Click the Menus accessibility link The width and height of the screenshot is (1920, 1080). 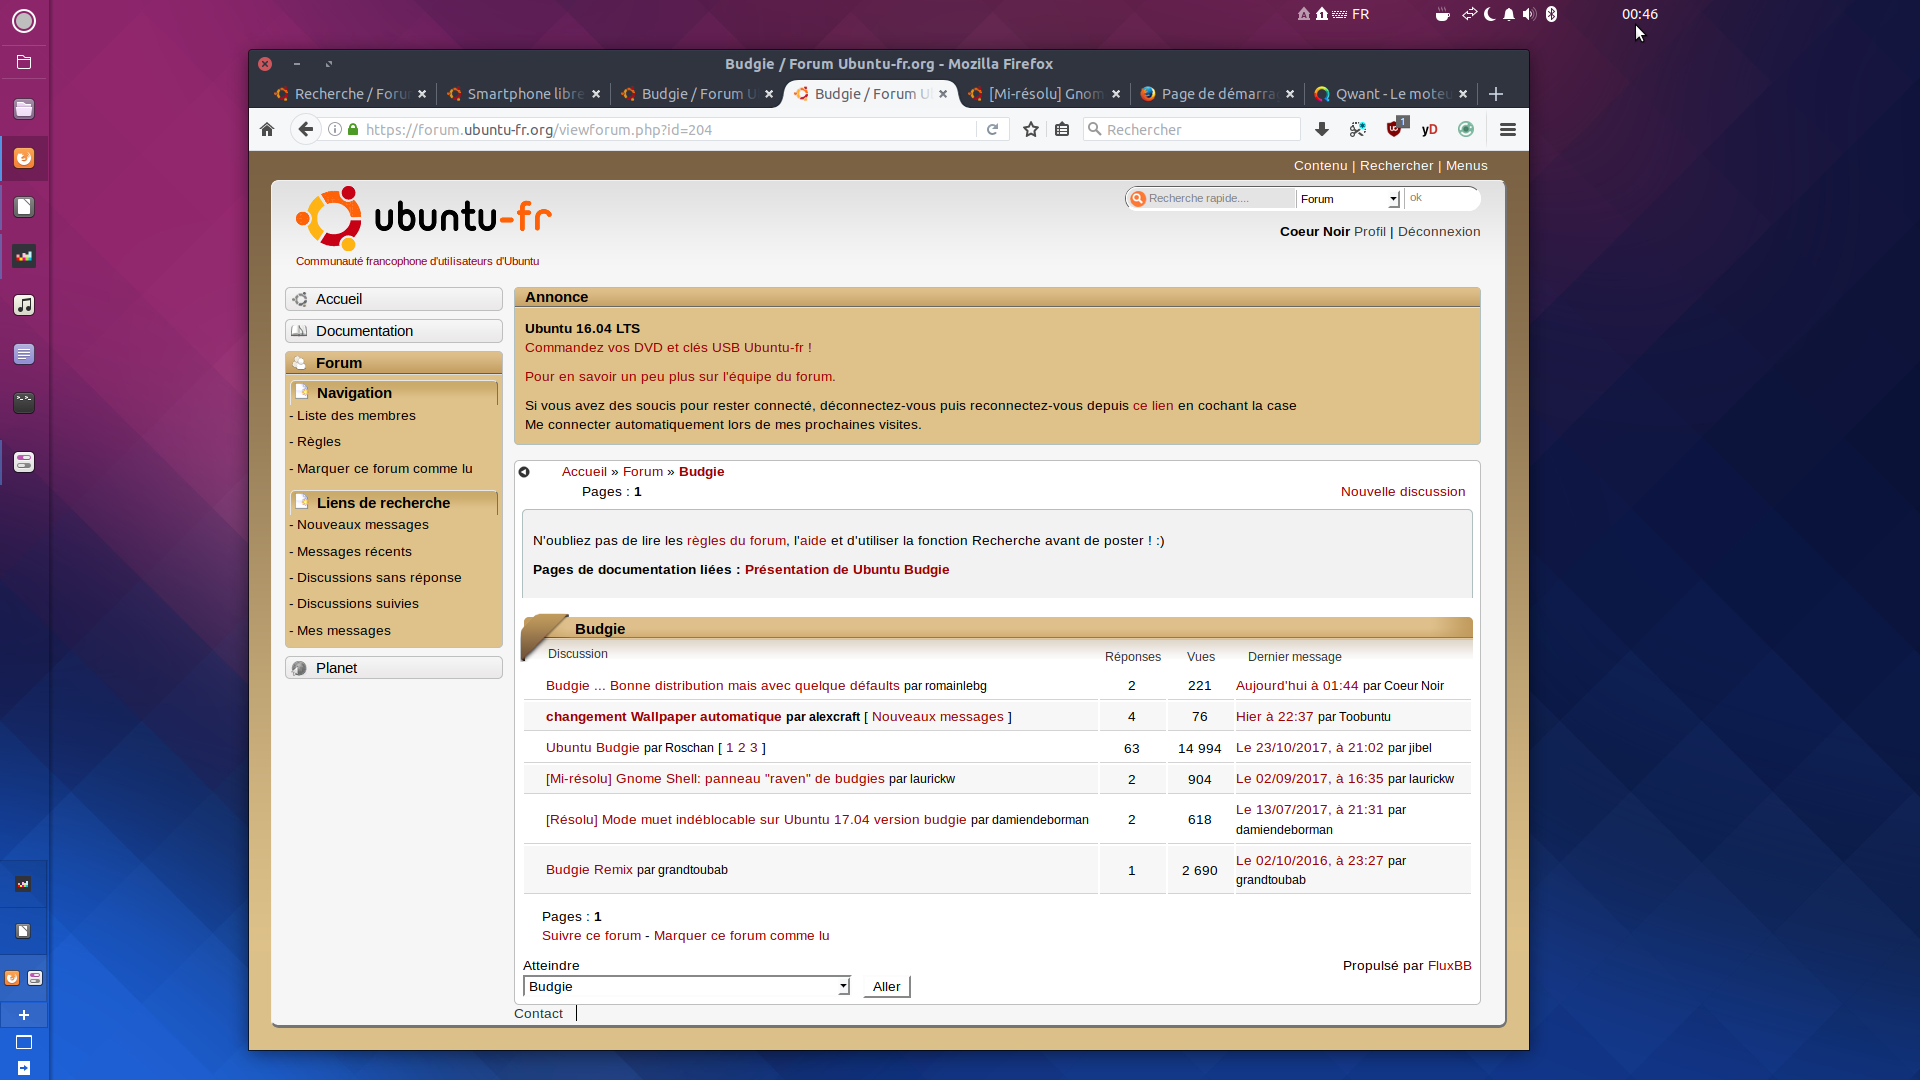(1467, 166)
